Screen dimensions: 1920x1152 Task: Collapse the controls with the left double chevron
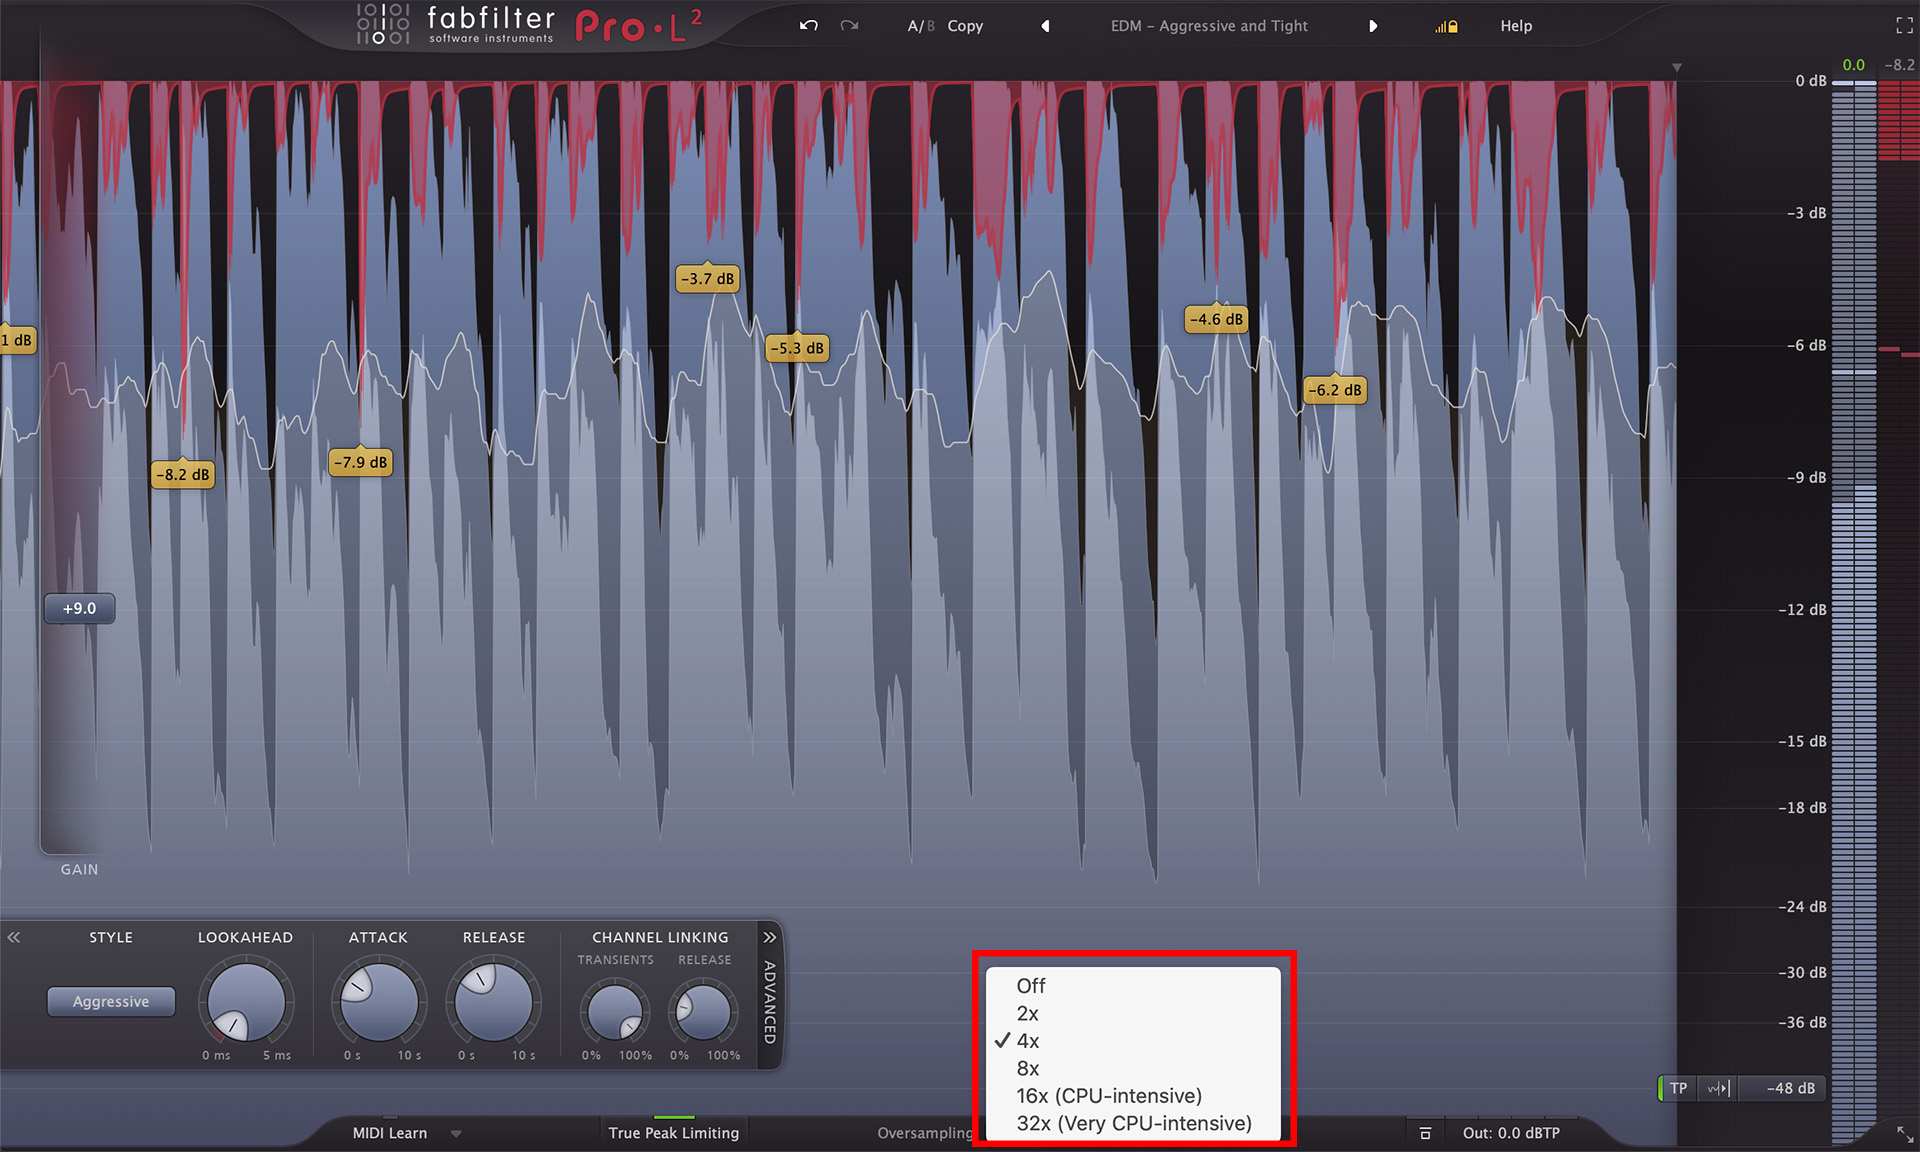14,937
